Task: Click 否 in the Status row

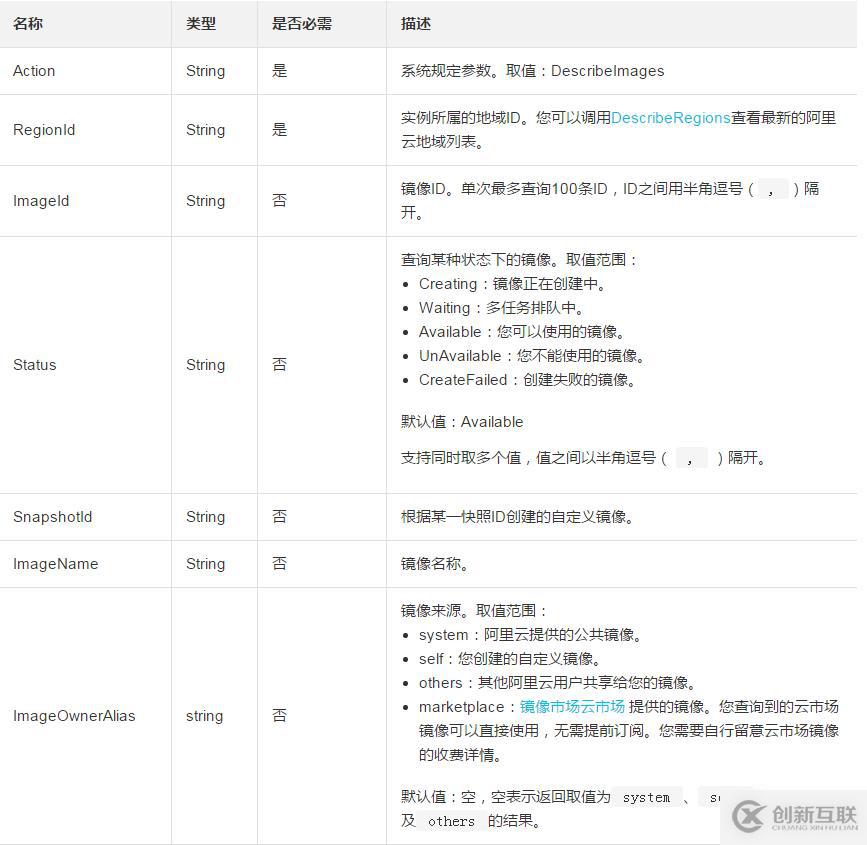Action: coord(280,365)
